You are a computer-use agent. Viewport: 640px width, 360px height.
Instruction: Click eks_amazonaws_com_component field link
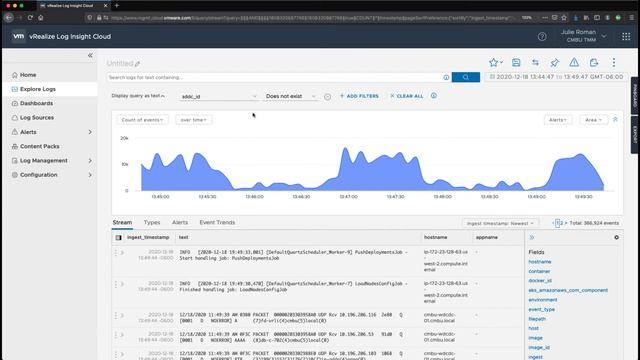coord(568,290)
